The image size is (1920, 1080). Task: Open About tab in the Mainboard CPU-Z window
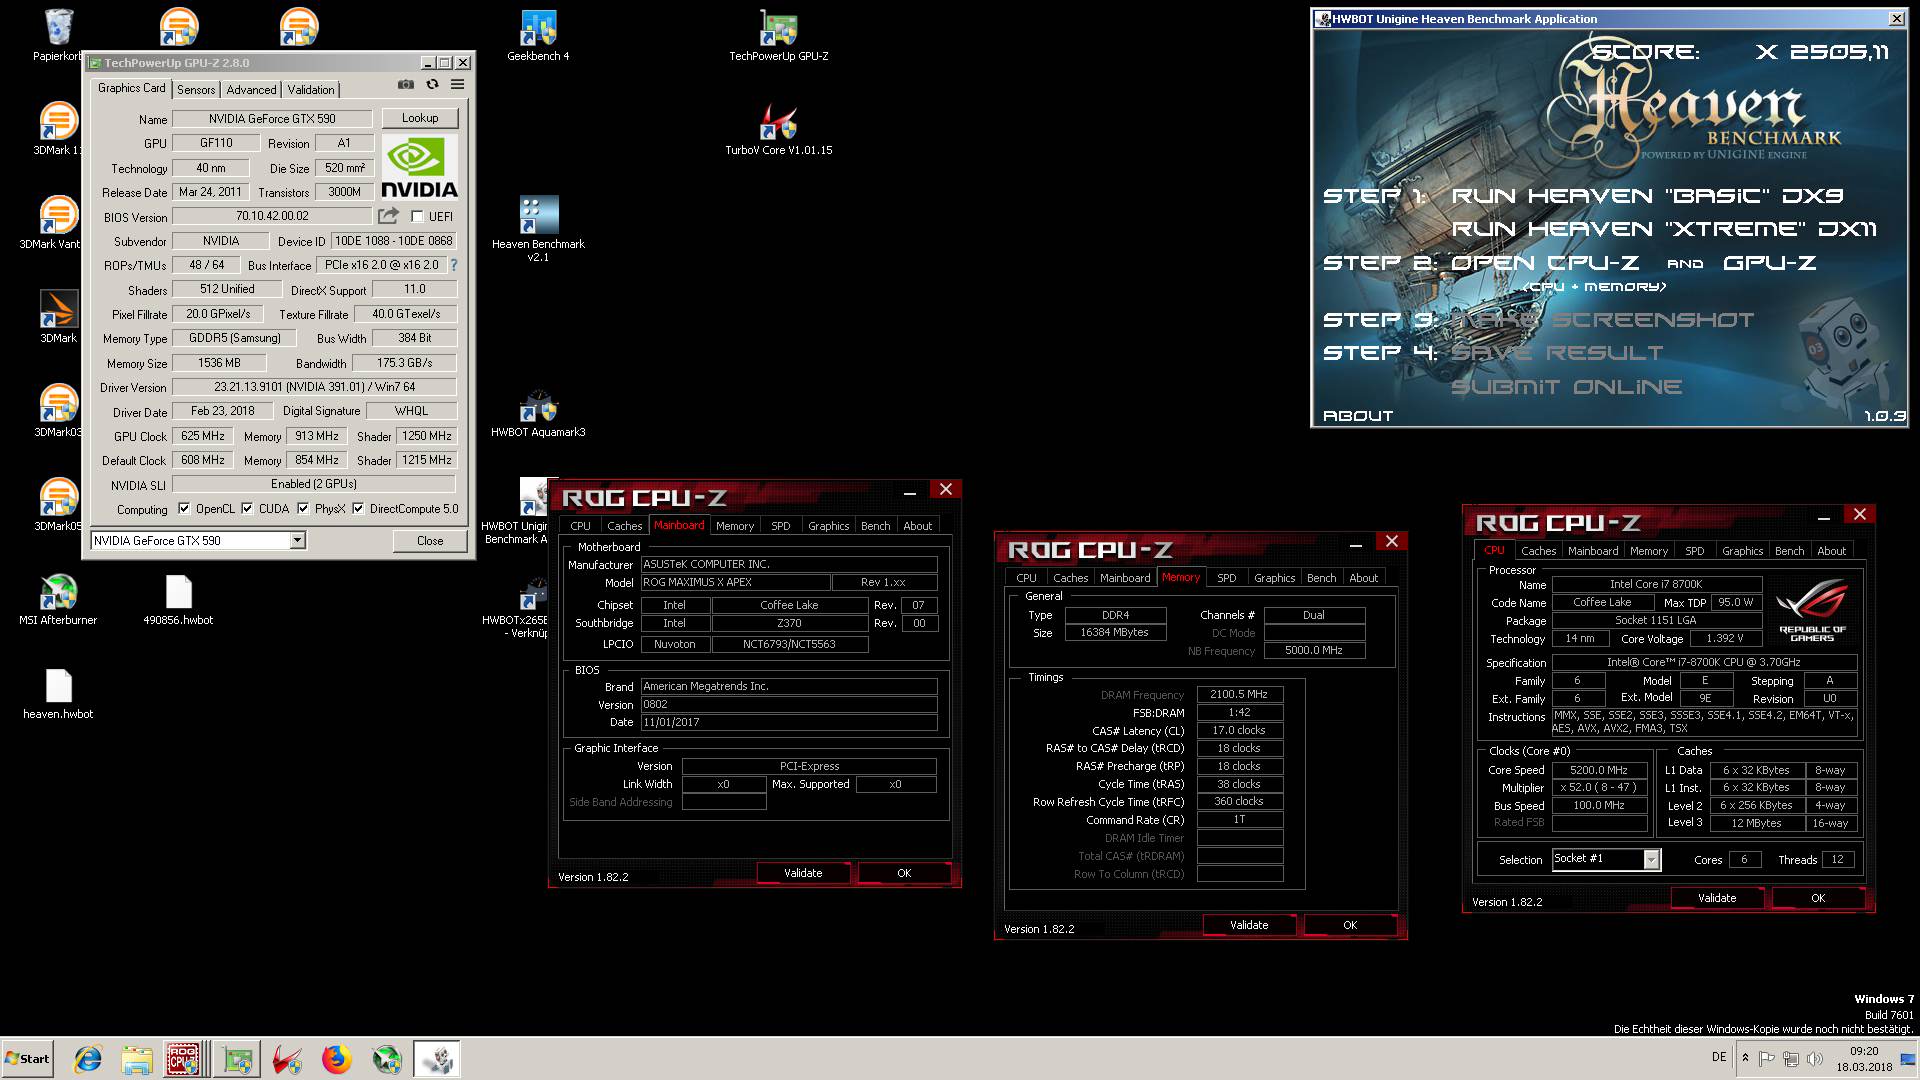pos(917,526)
